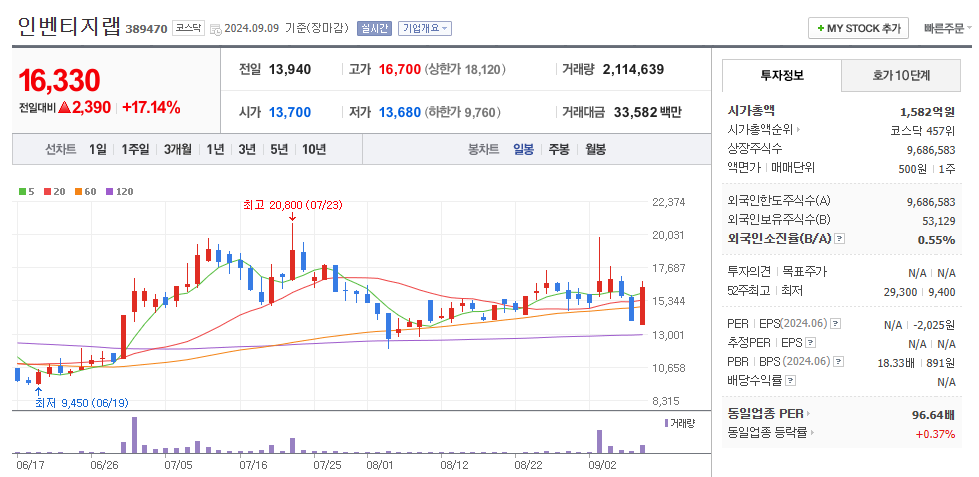The image size is (979, 477).
Task: Select the 5년 line chart period
Action: coord(278,150)
